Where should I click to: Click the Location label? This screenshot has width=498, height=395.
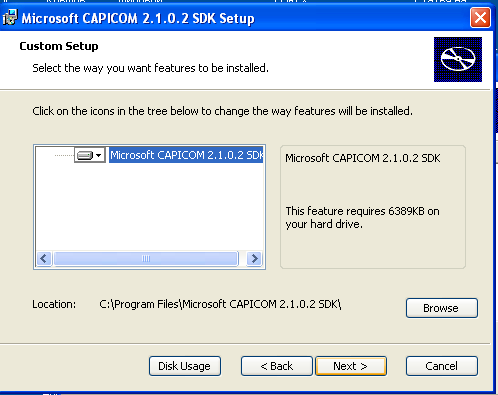point(54,304)
